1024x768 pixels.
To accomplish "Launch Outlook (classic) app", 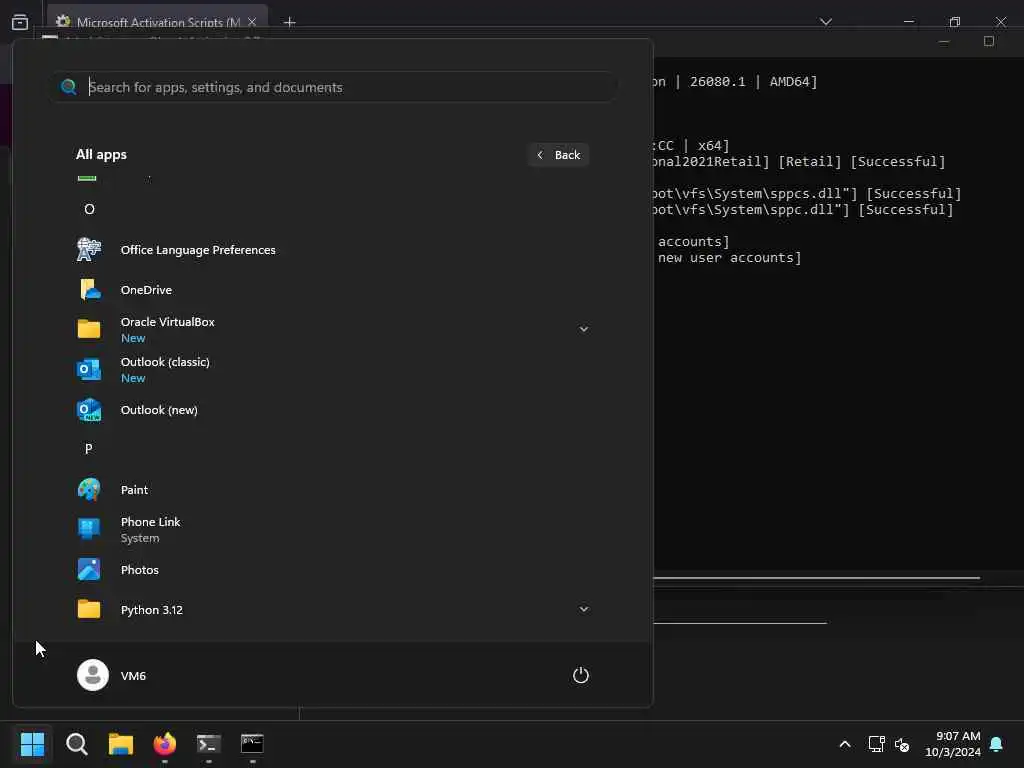I will coord(333,370).
